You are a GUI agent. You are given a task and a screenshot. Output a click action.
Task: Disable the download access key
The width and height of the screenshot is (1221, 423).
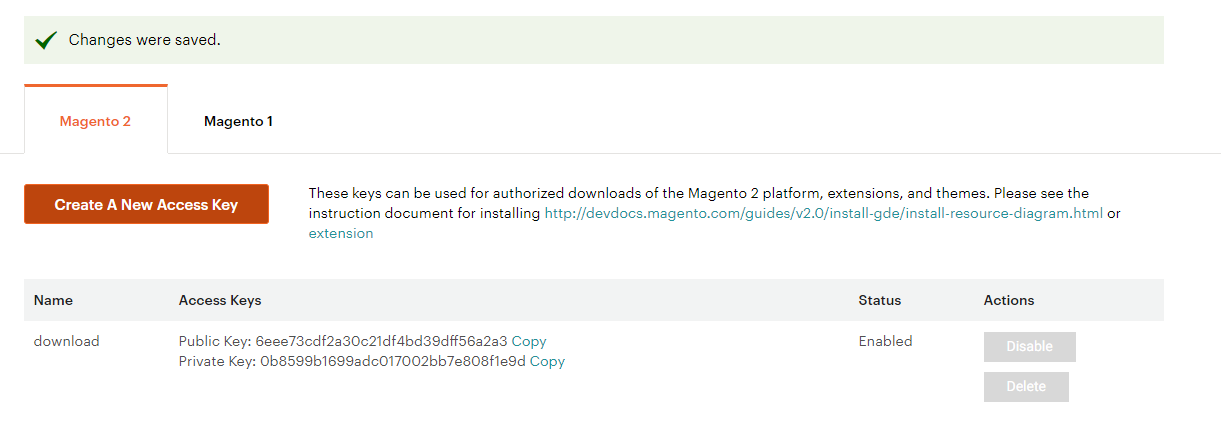pos(1029,346)
